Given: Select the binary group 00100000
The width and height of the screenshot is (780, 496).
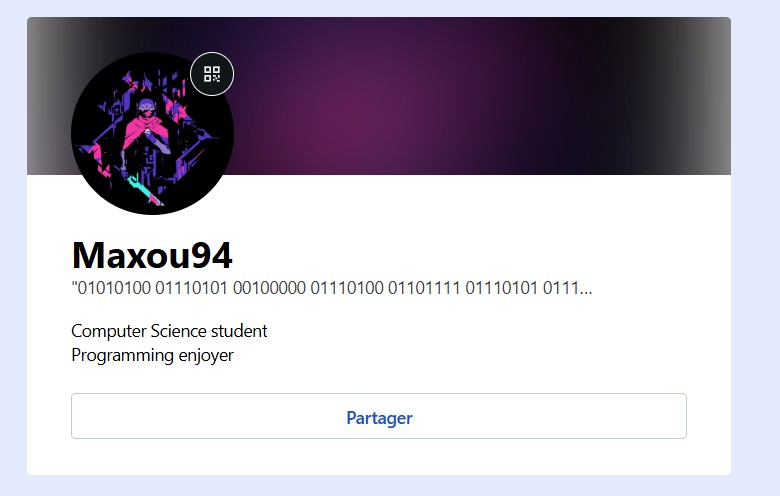Looking at the screenshot, I should [269, 288].
